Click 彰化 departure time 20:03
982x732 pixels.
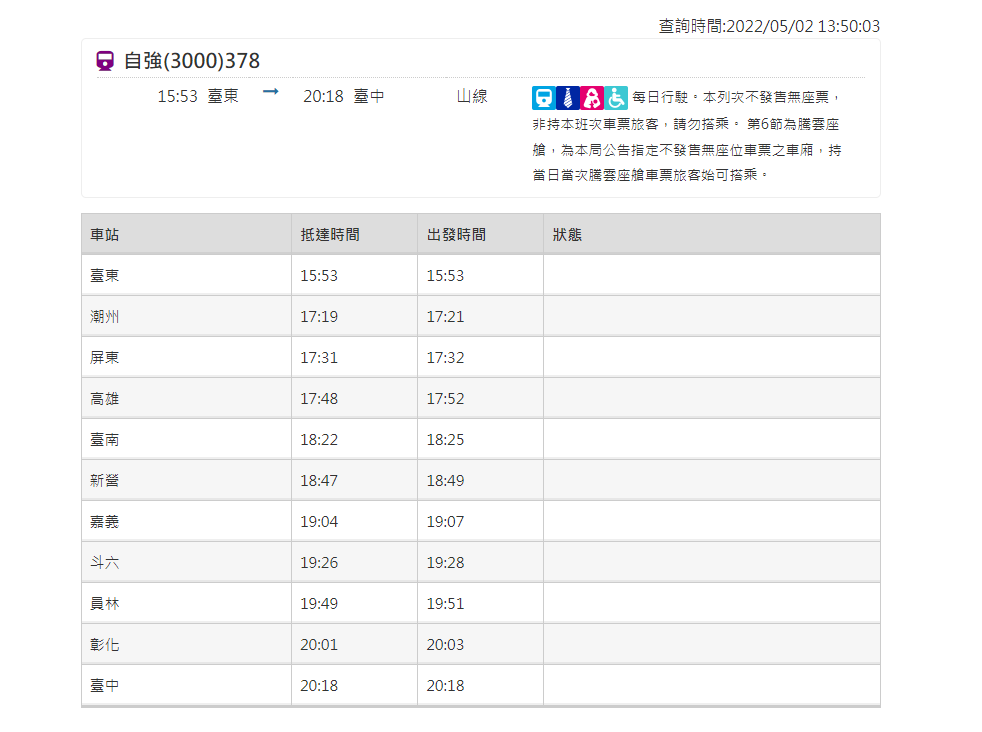tap(445, 645)
